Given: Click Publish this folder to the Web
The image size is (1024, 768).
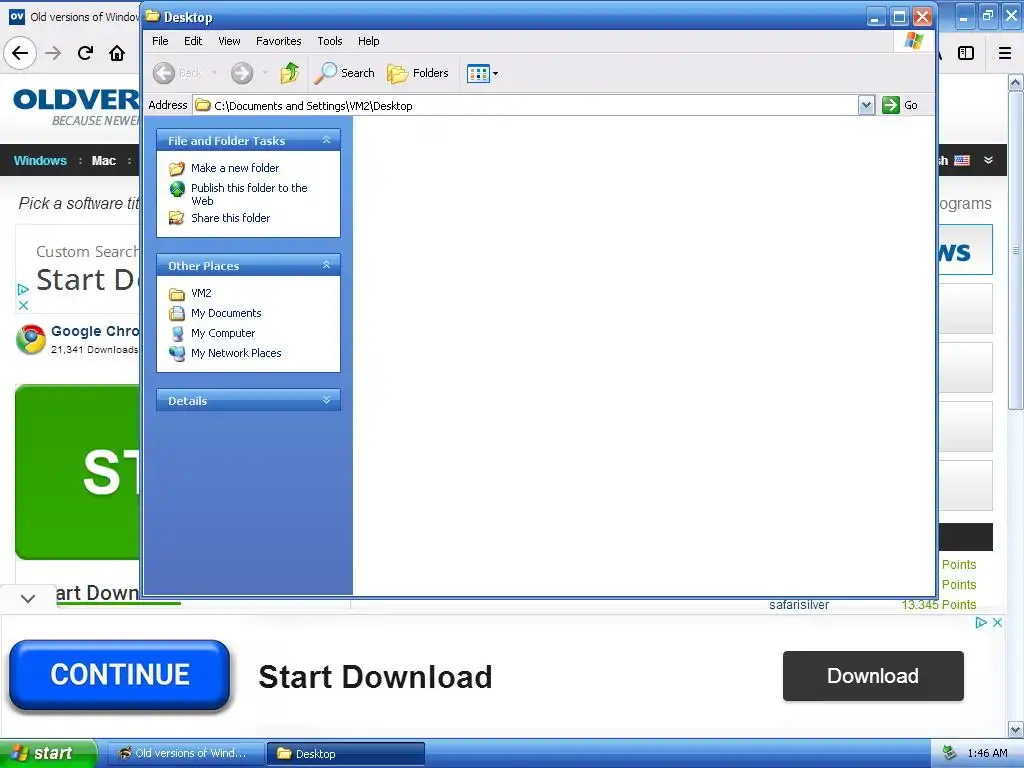Looking at the screenshot, I should [x=249, y=194].
